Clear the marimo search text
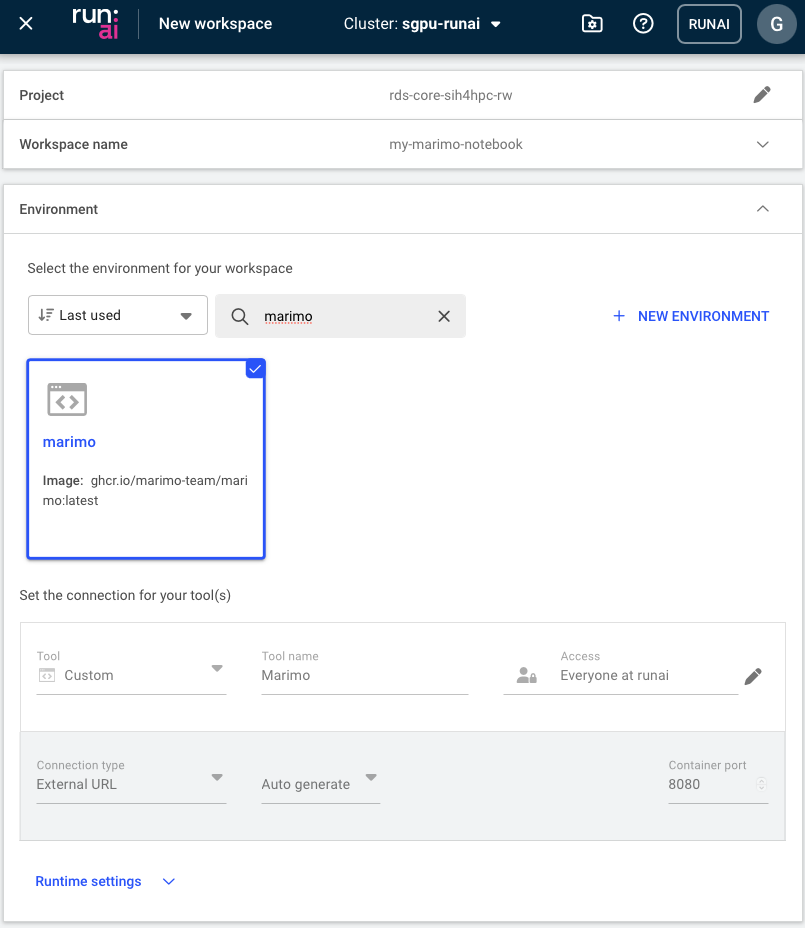 (x=444, y=316)
